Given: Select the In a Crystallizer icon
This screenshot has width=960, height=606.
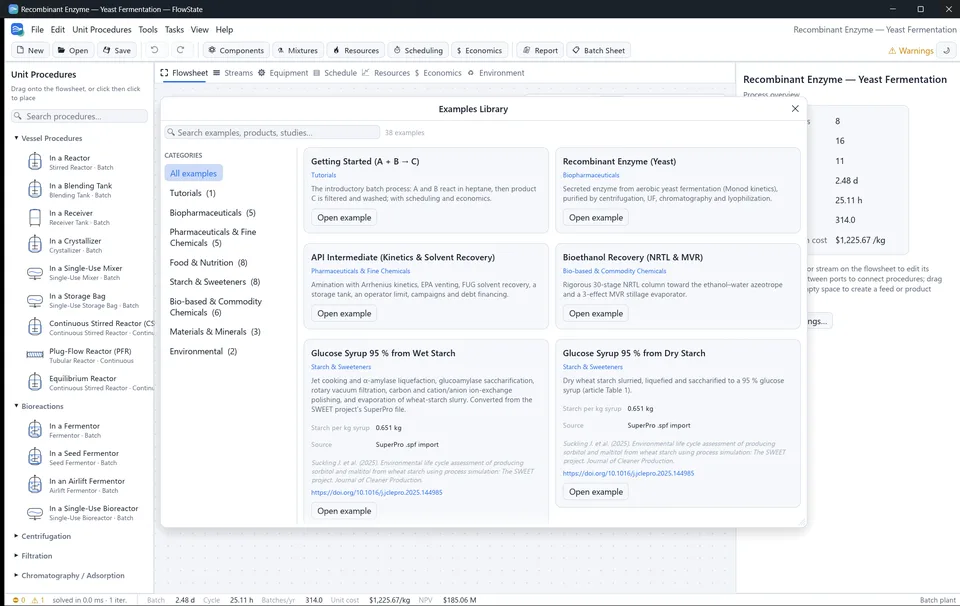Looking at the screenshot, I should point(35,244).
